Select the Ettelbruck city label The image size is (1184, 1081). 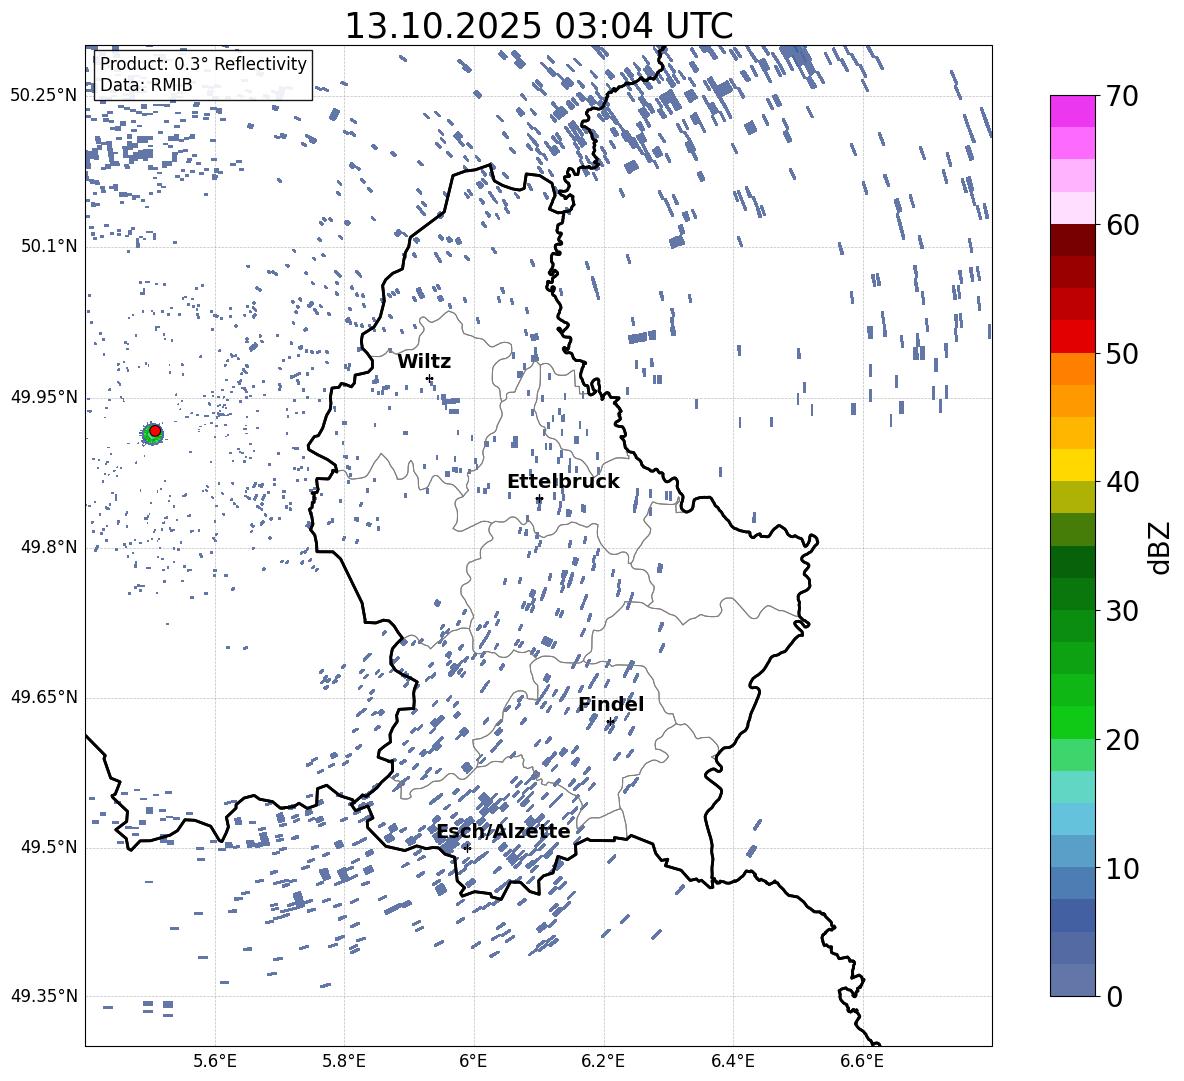(563, 481)
